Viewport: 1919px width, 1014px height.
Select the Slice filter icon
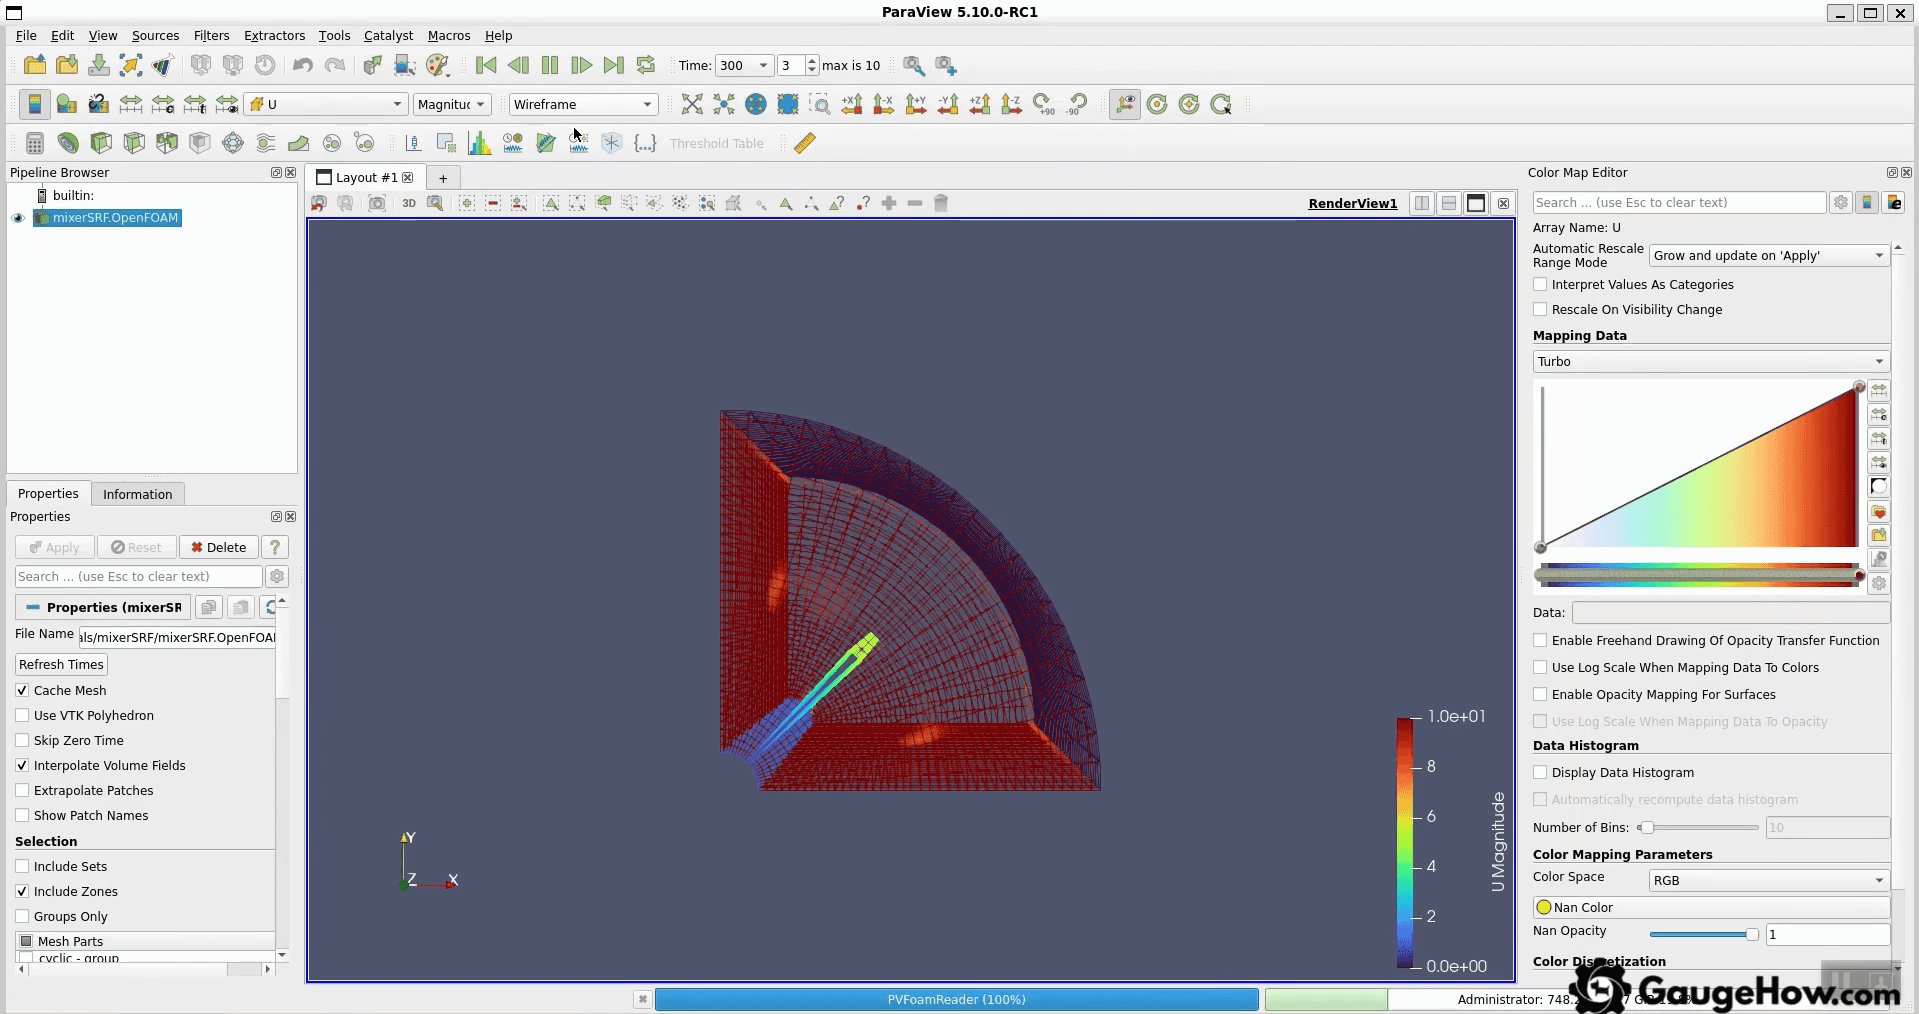[x=134, y=143]
